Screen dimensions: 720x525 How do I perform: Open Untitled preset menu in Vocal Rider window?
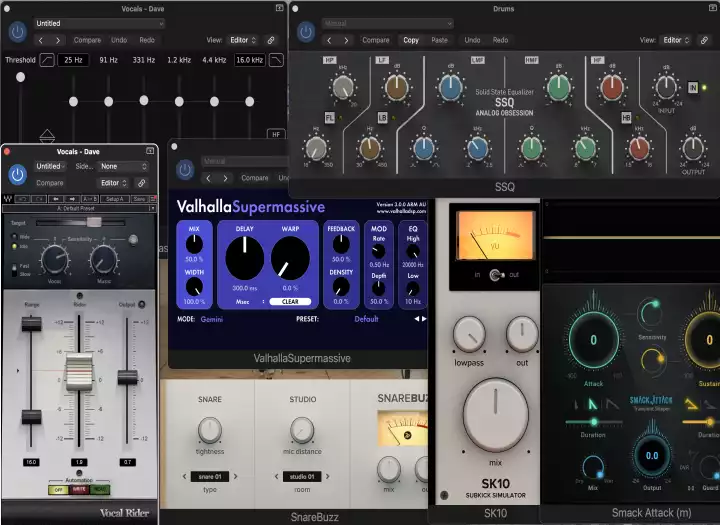coord(50,166)
